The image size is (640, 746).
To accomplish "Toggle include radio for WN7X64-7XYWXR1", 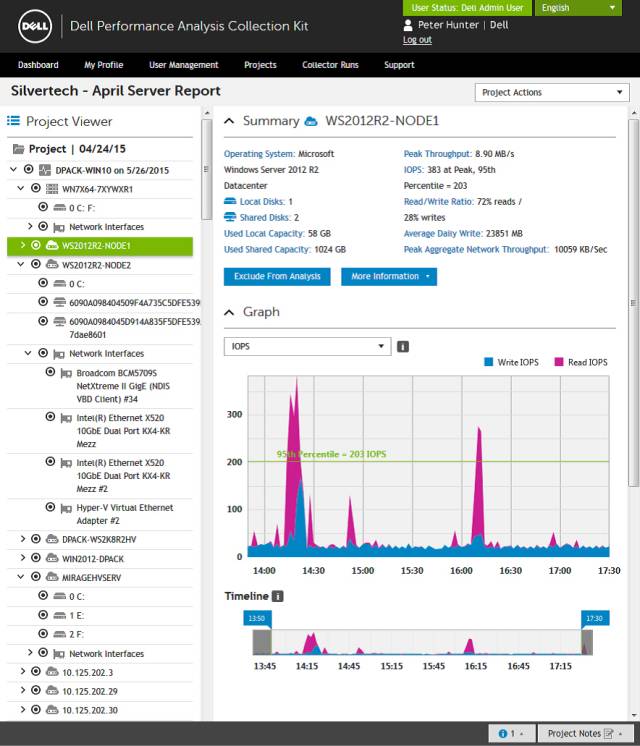I will [x=36, y=188].
